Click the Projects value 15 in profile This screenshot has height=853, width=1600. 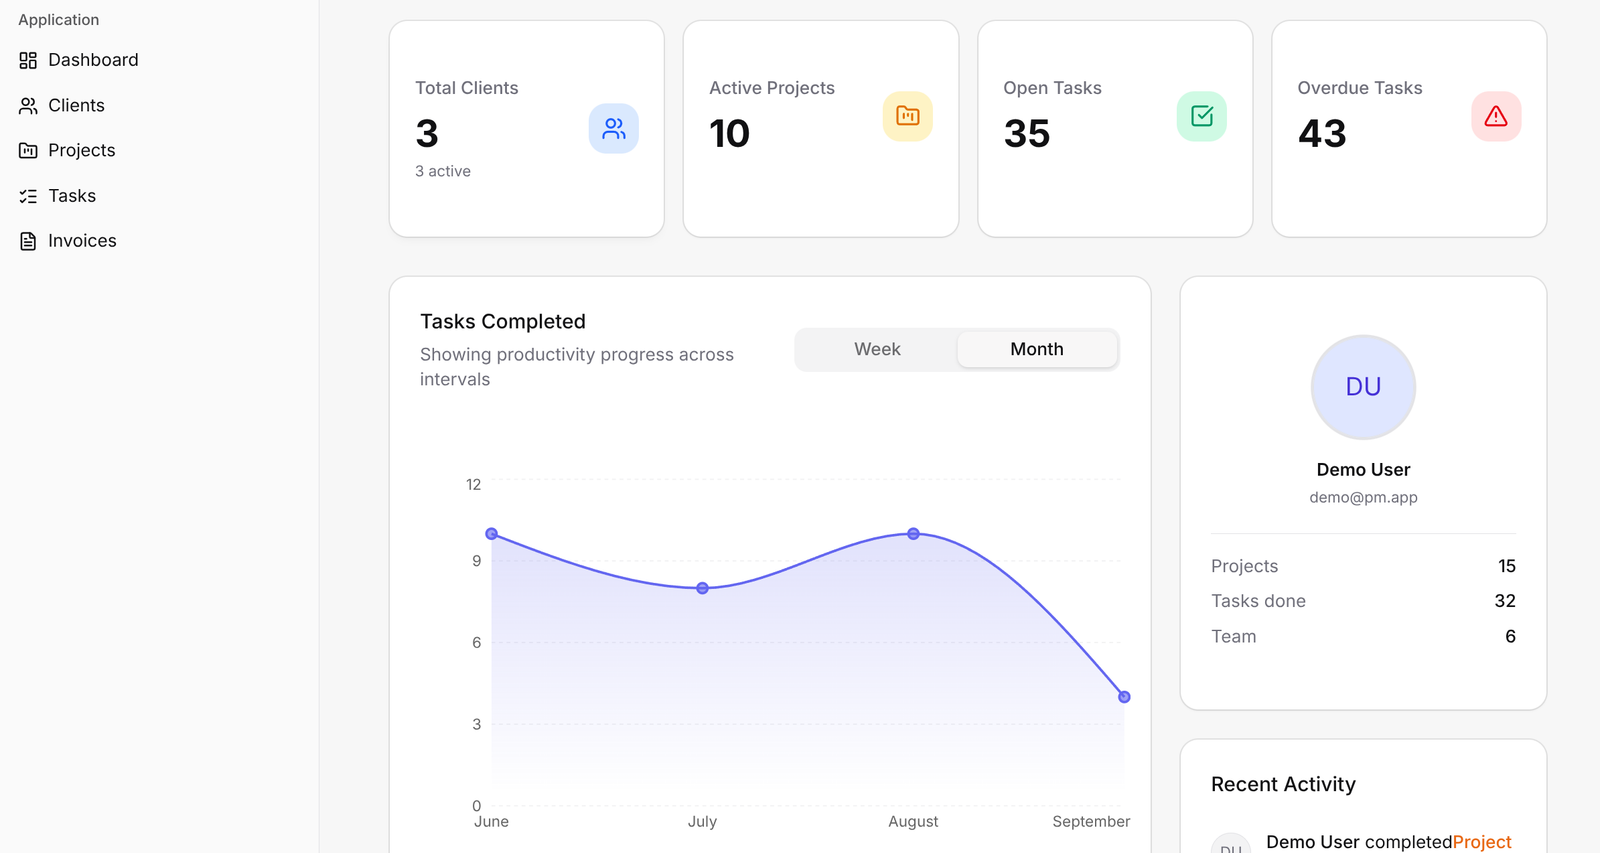pyautogui.click(x=1507, y=566)
